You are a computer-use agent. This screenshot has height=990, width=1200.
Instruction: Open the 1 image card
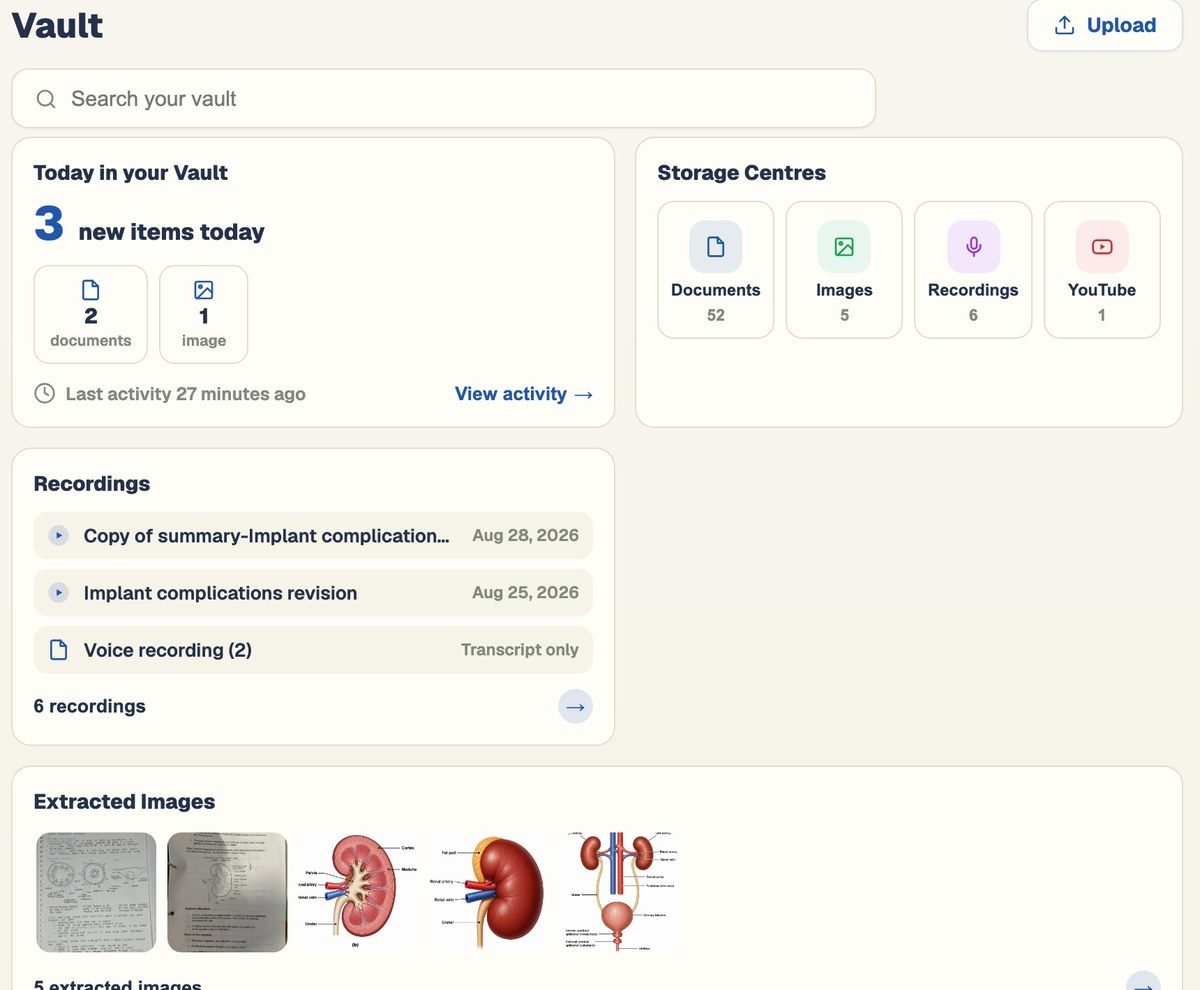point(204,314)
